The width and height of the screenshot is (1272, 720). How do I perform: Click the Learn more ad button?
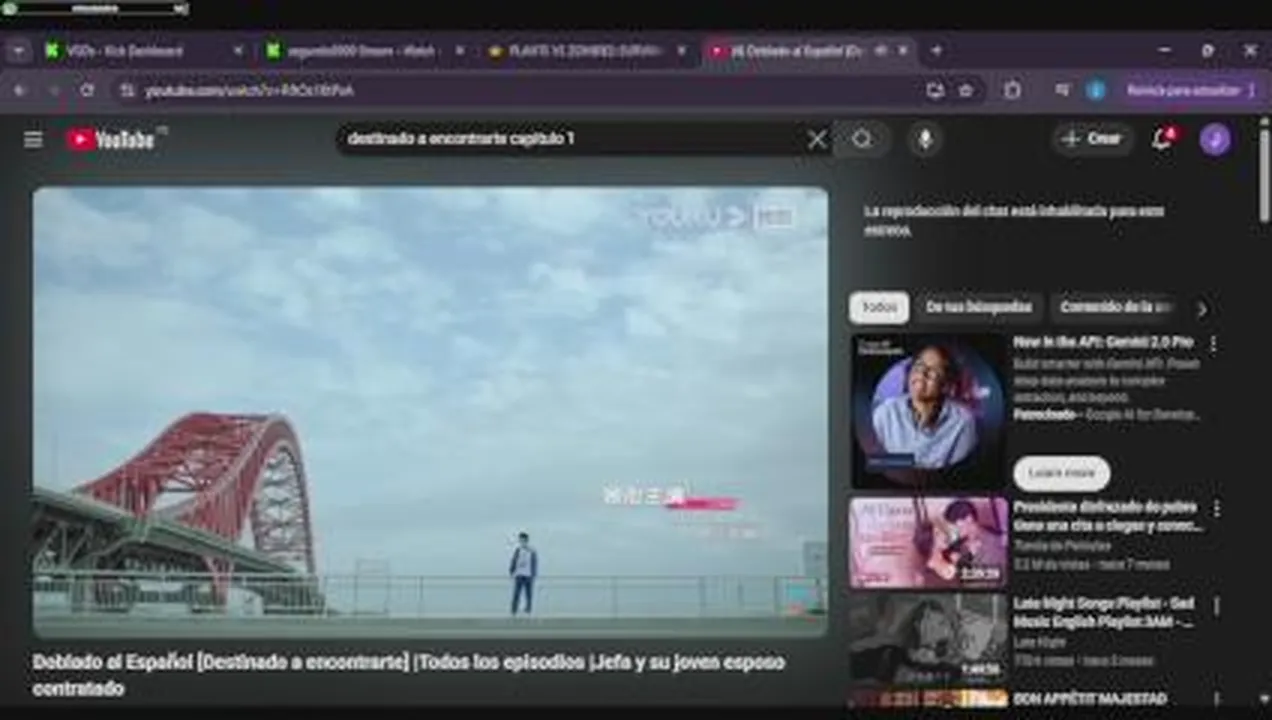click(x=1061, y=473)
